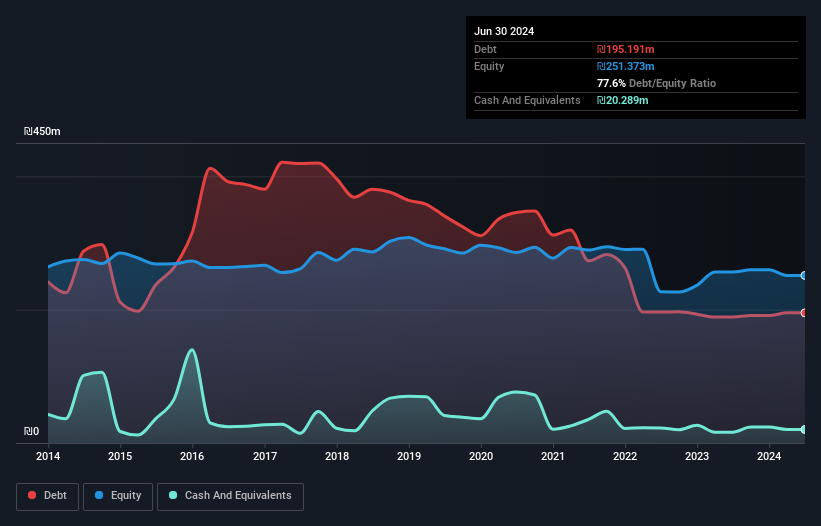
Task: Click the Equity label in tooltip
Action: (x=489, y=66)
